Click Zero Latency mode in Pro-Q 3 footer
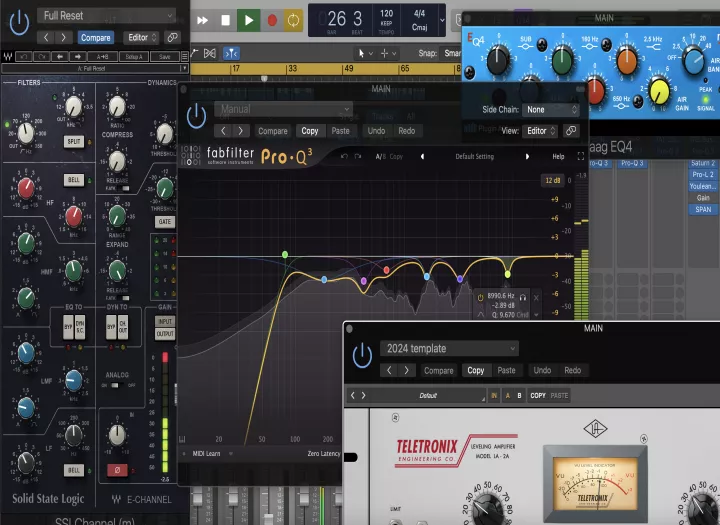 click(x=324, y=453)
